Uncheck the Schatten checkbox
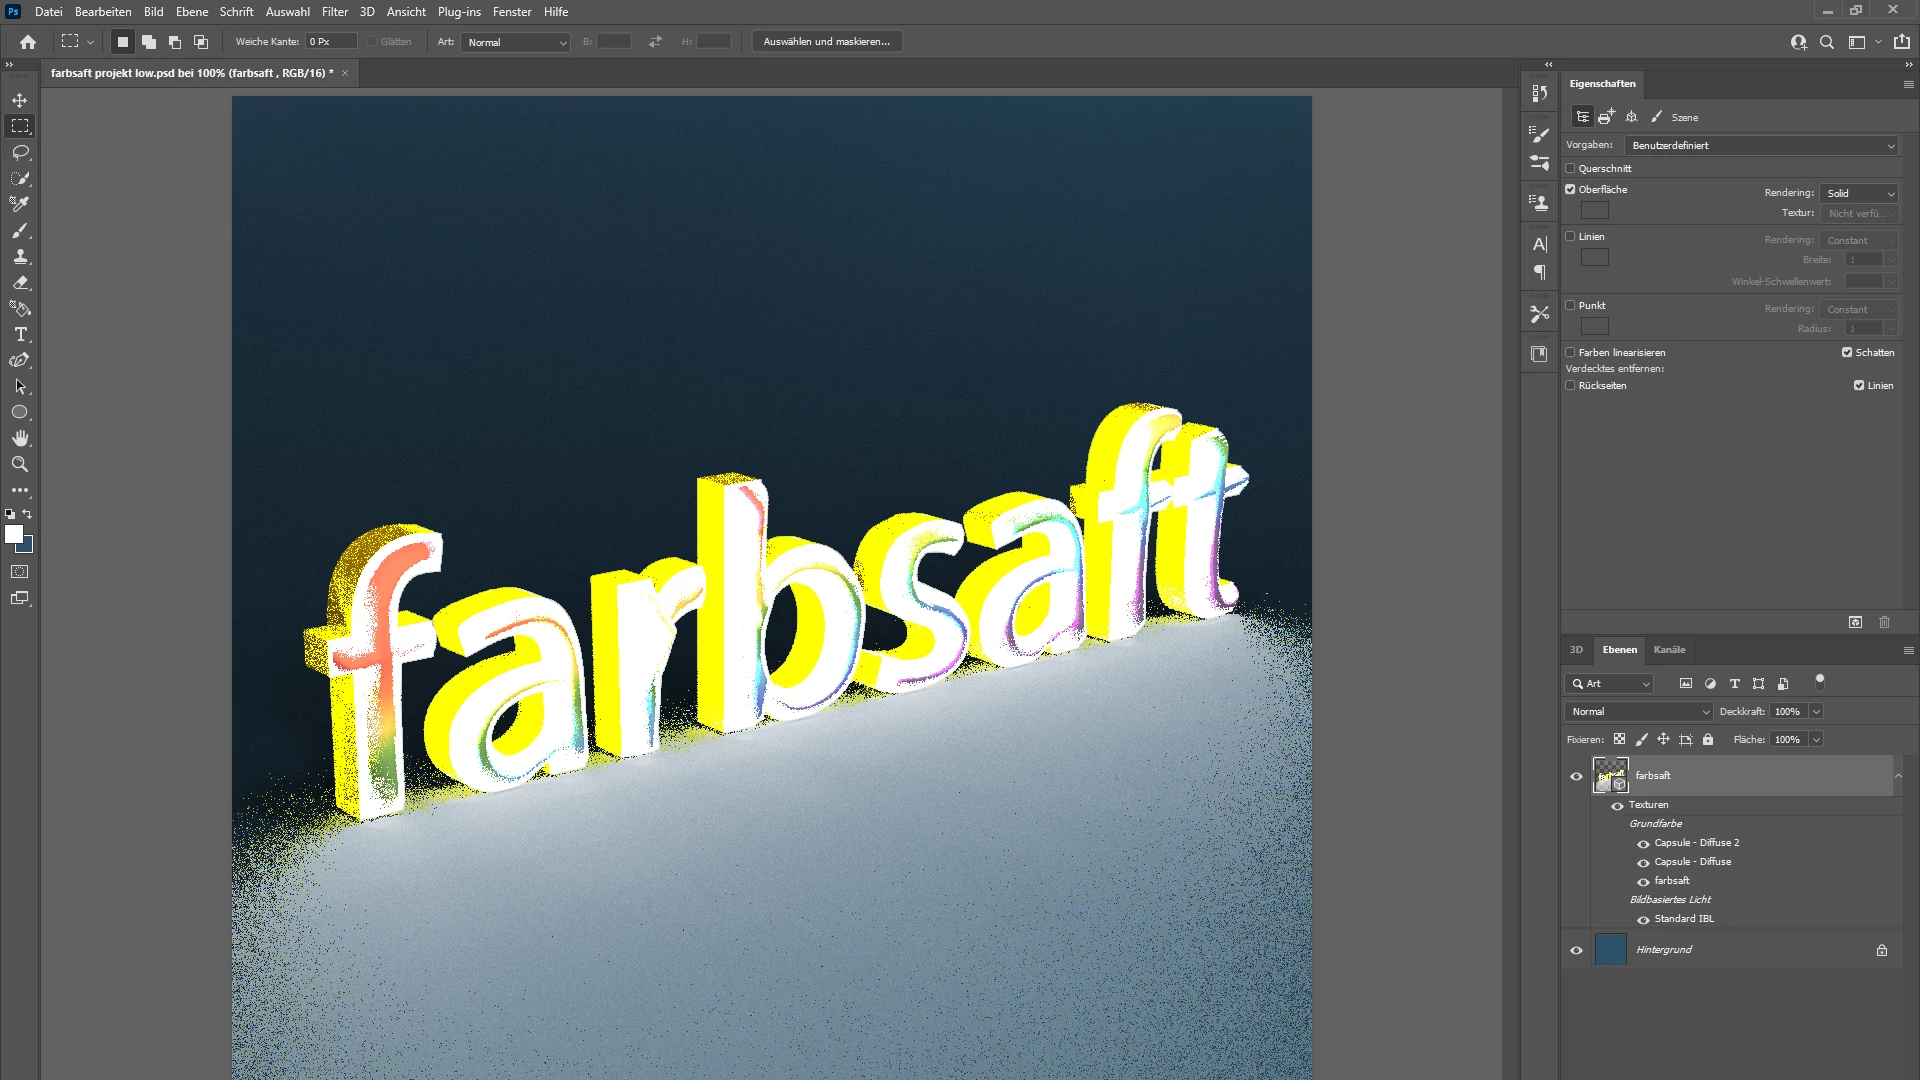The height and width of the screenshot is (1080, 1920). tap(1847, 352)
